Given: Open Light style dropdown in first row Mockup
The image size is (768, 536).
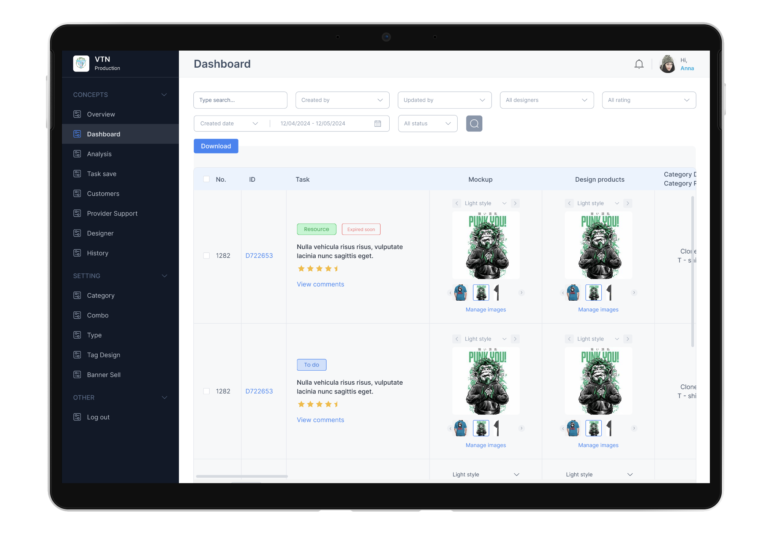Looking at the screenshot, I should 485,203.
